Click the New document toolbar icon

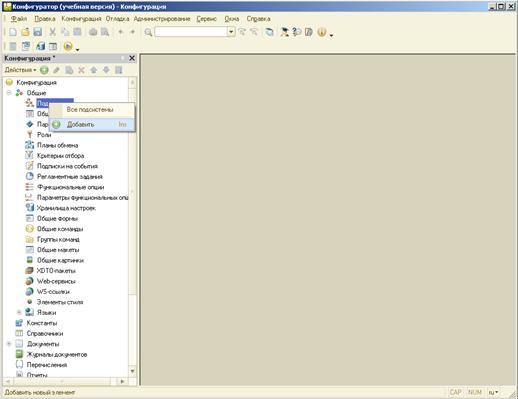tap(13, 32)
